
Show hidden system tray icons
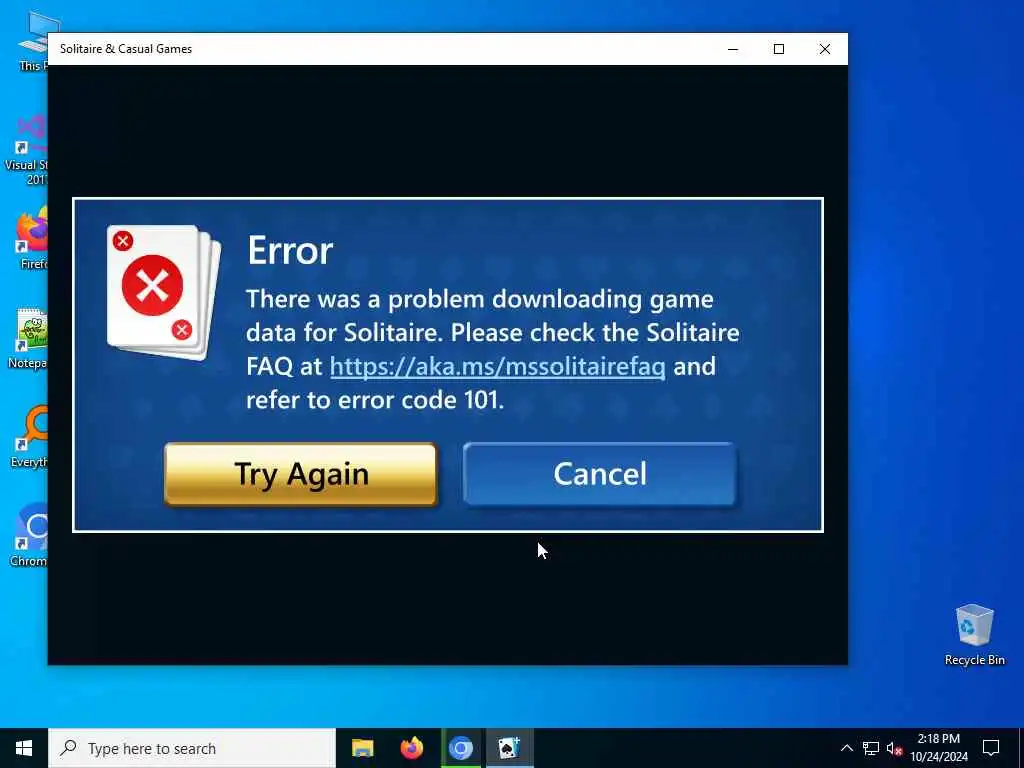(x=846, y=748)
